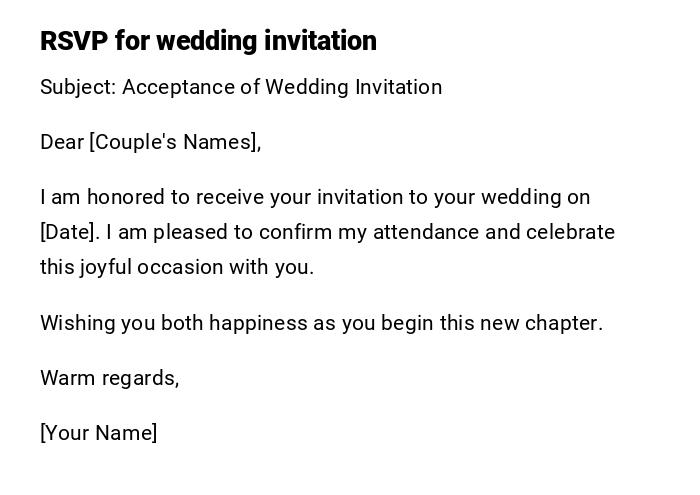Click the word "attendance" in the paragraph
The width and height of the screenshot is (700, 495).
click(427, 232)
